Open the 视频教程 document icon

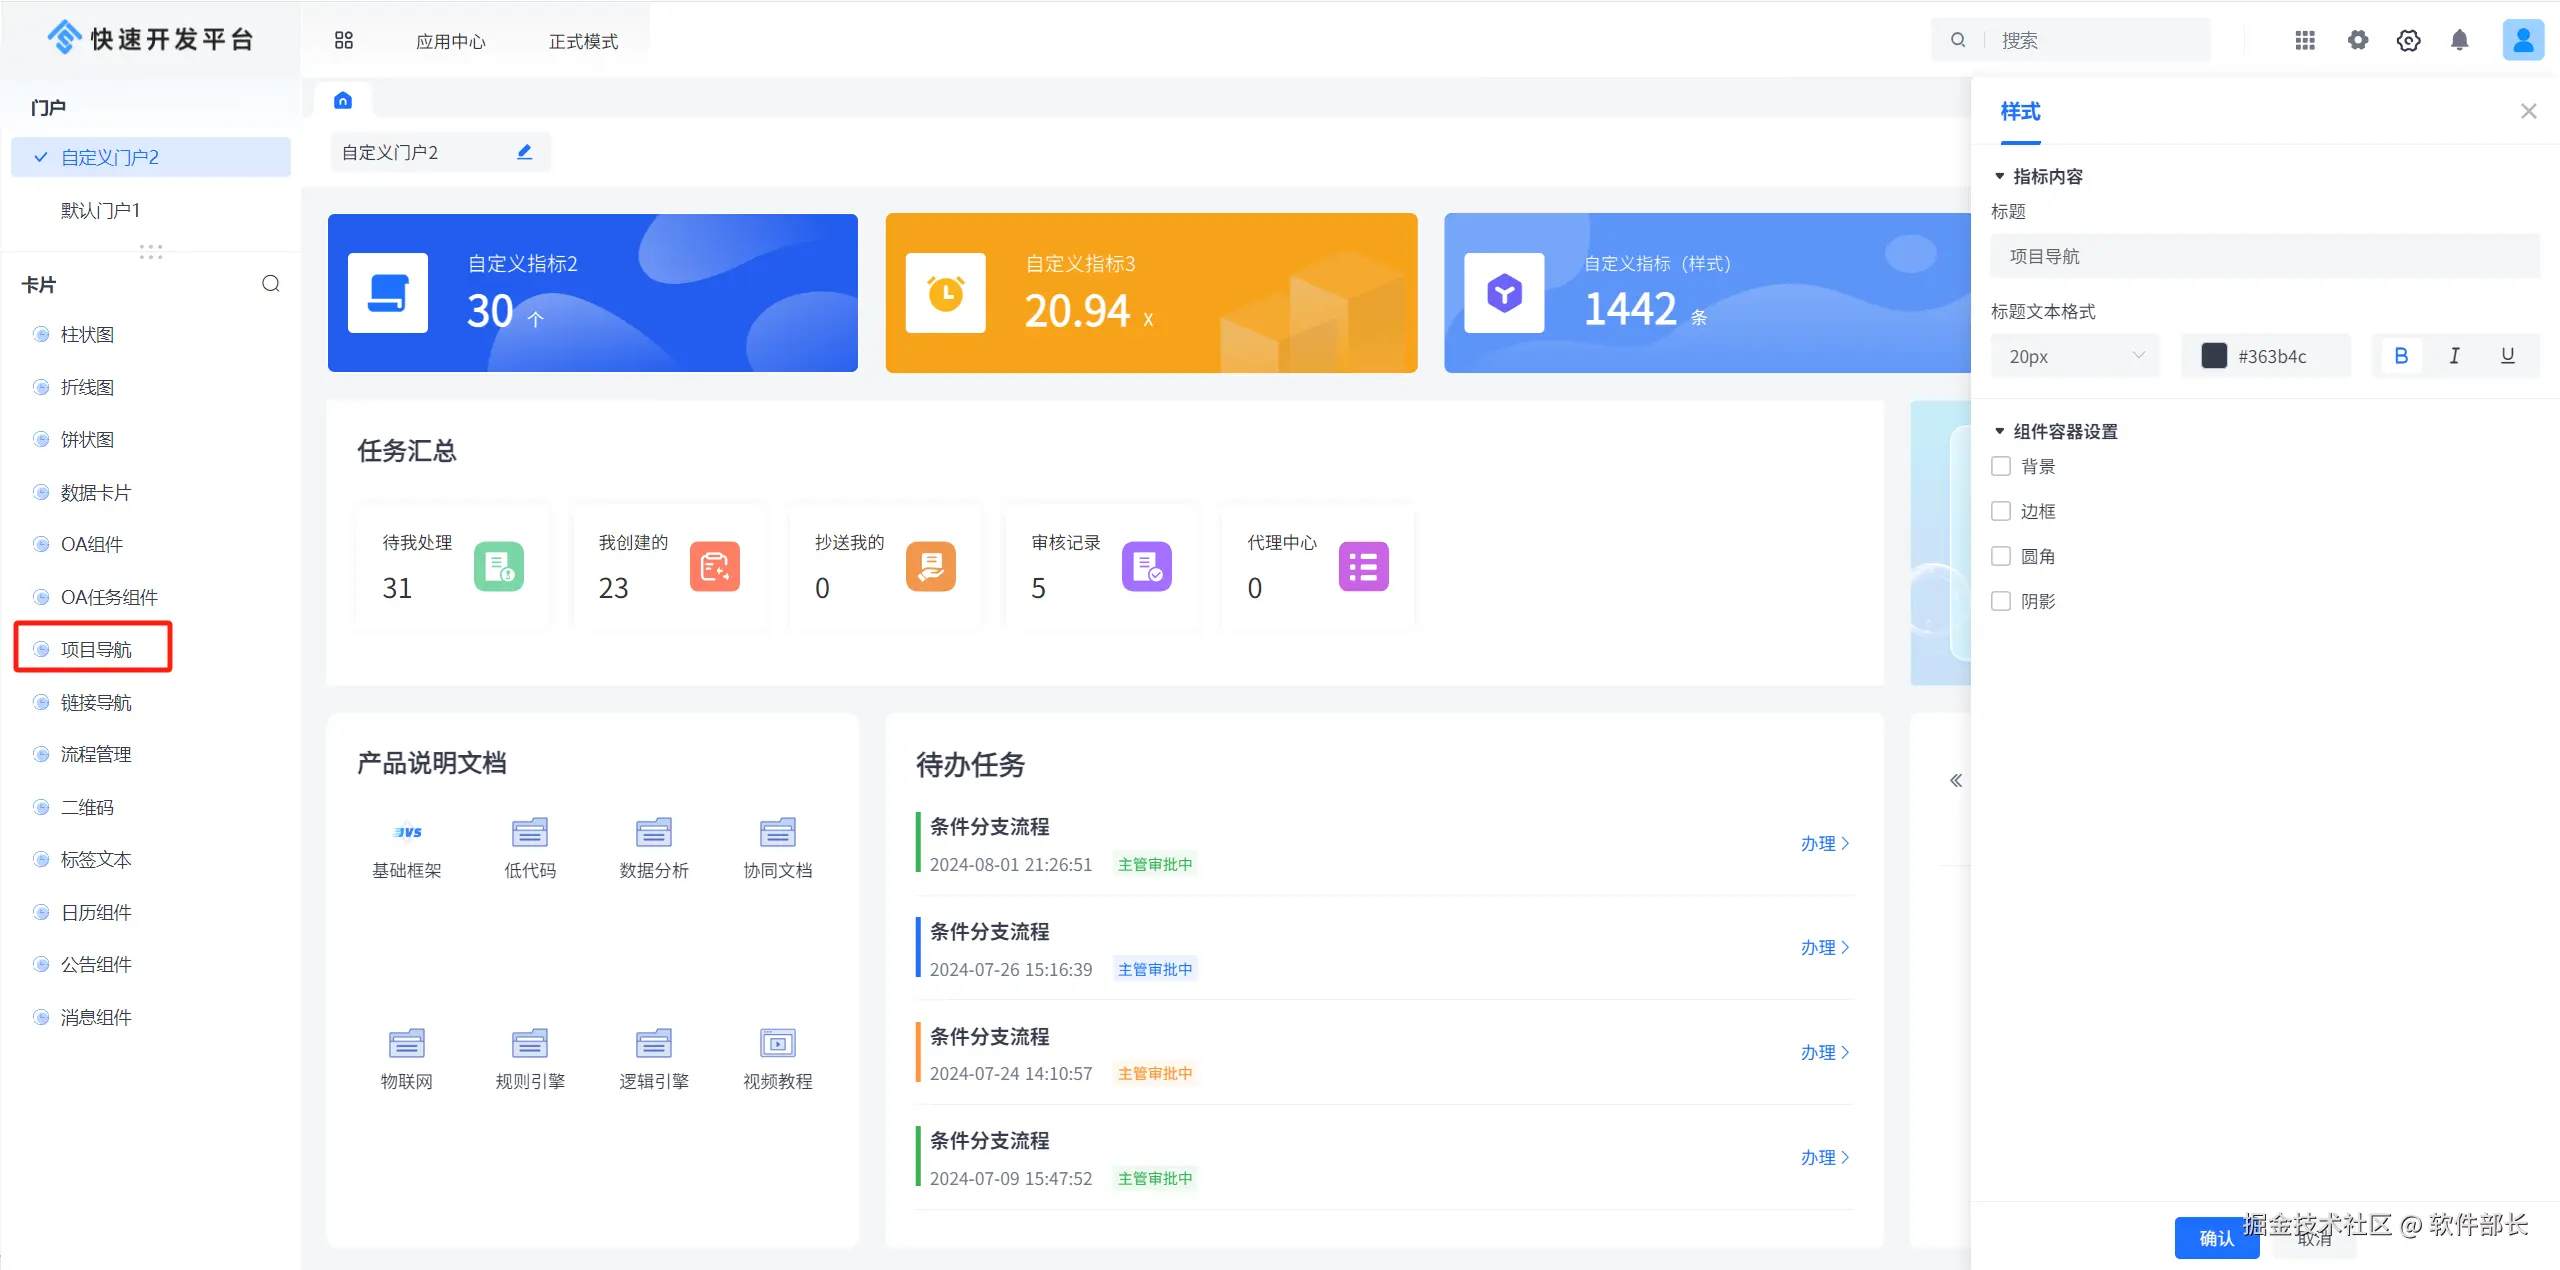(777, 1043)
